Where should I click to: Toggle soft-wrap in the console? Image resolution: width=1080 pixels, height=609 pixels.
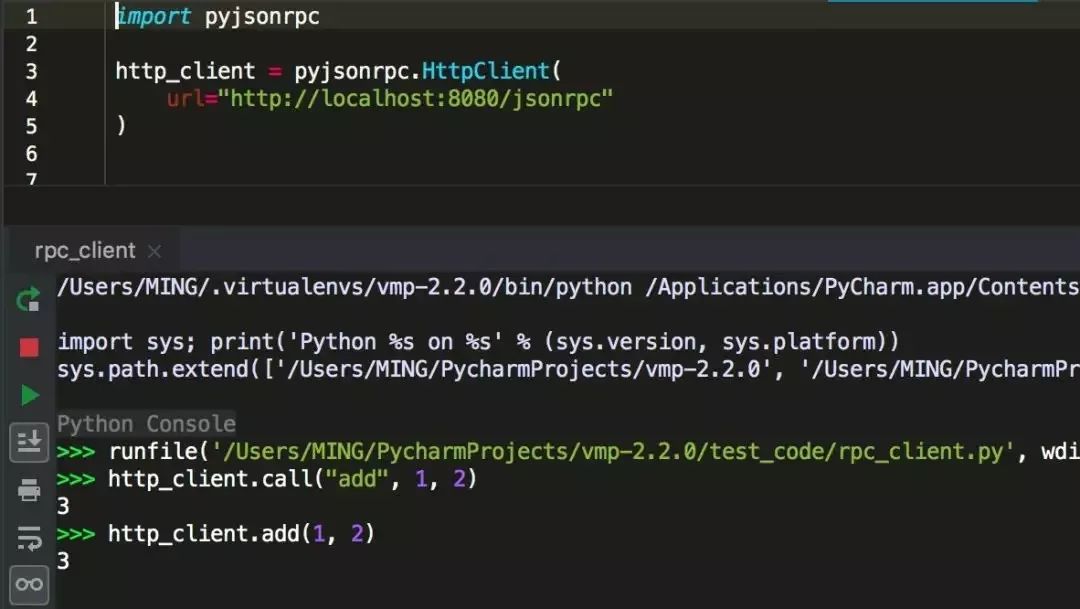pos(29,538)
